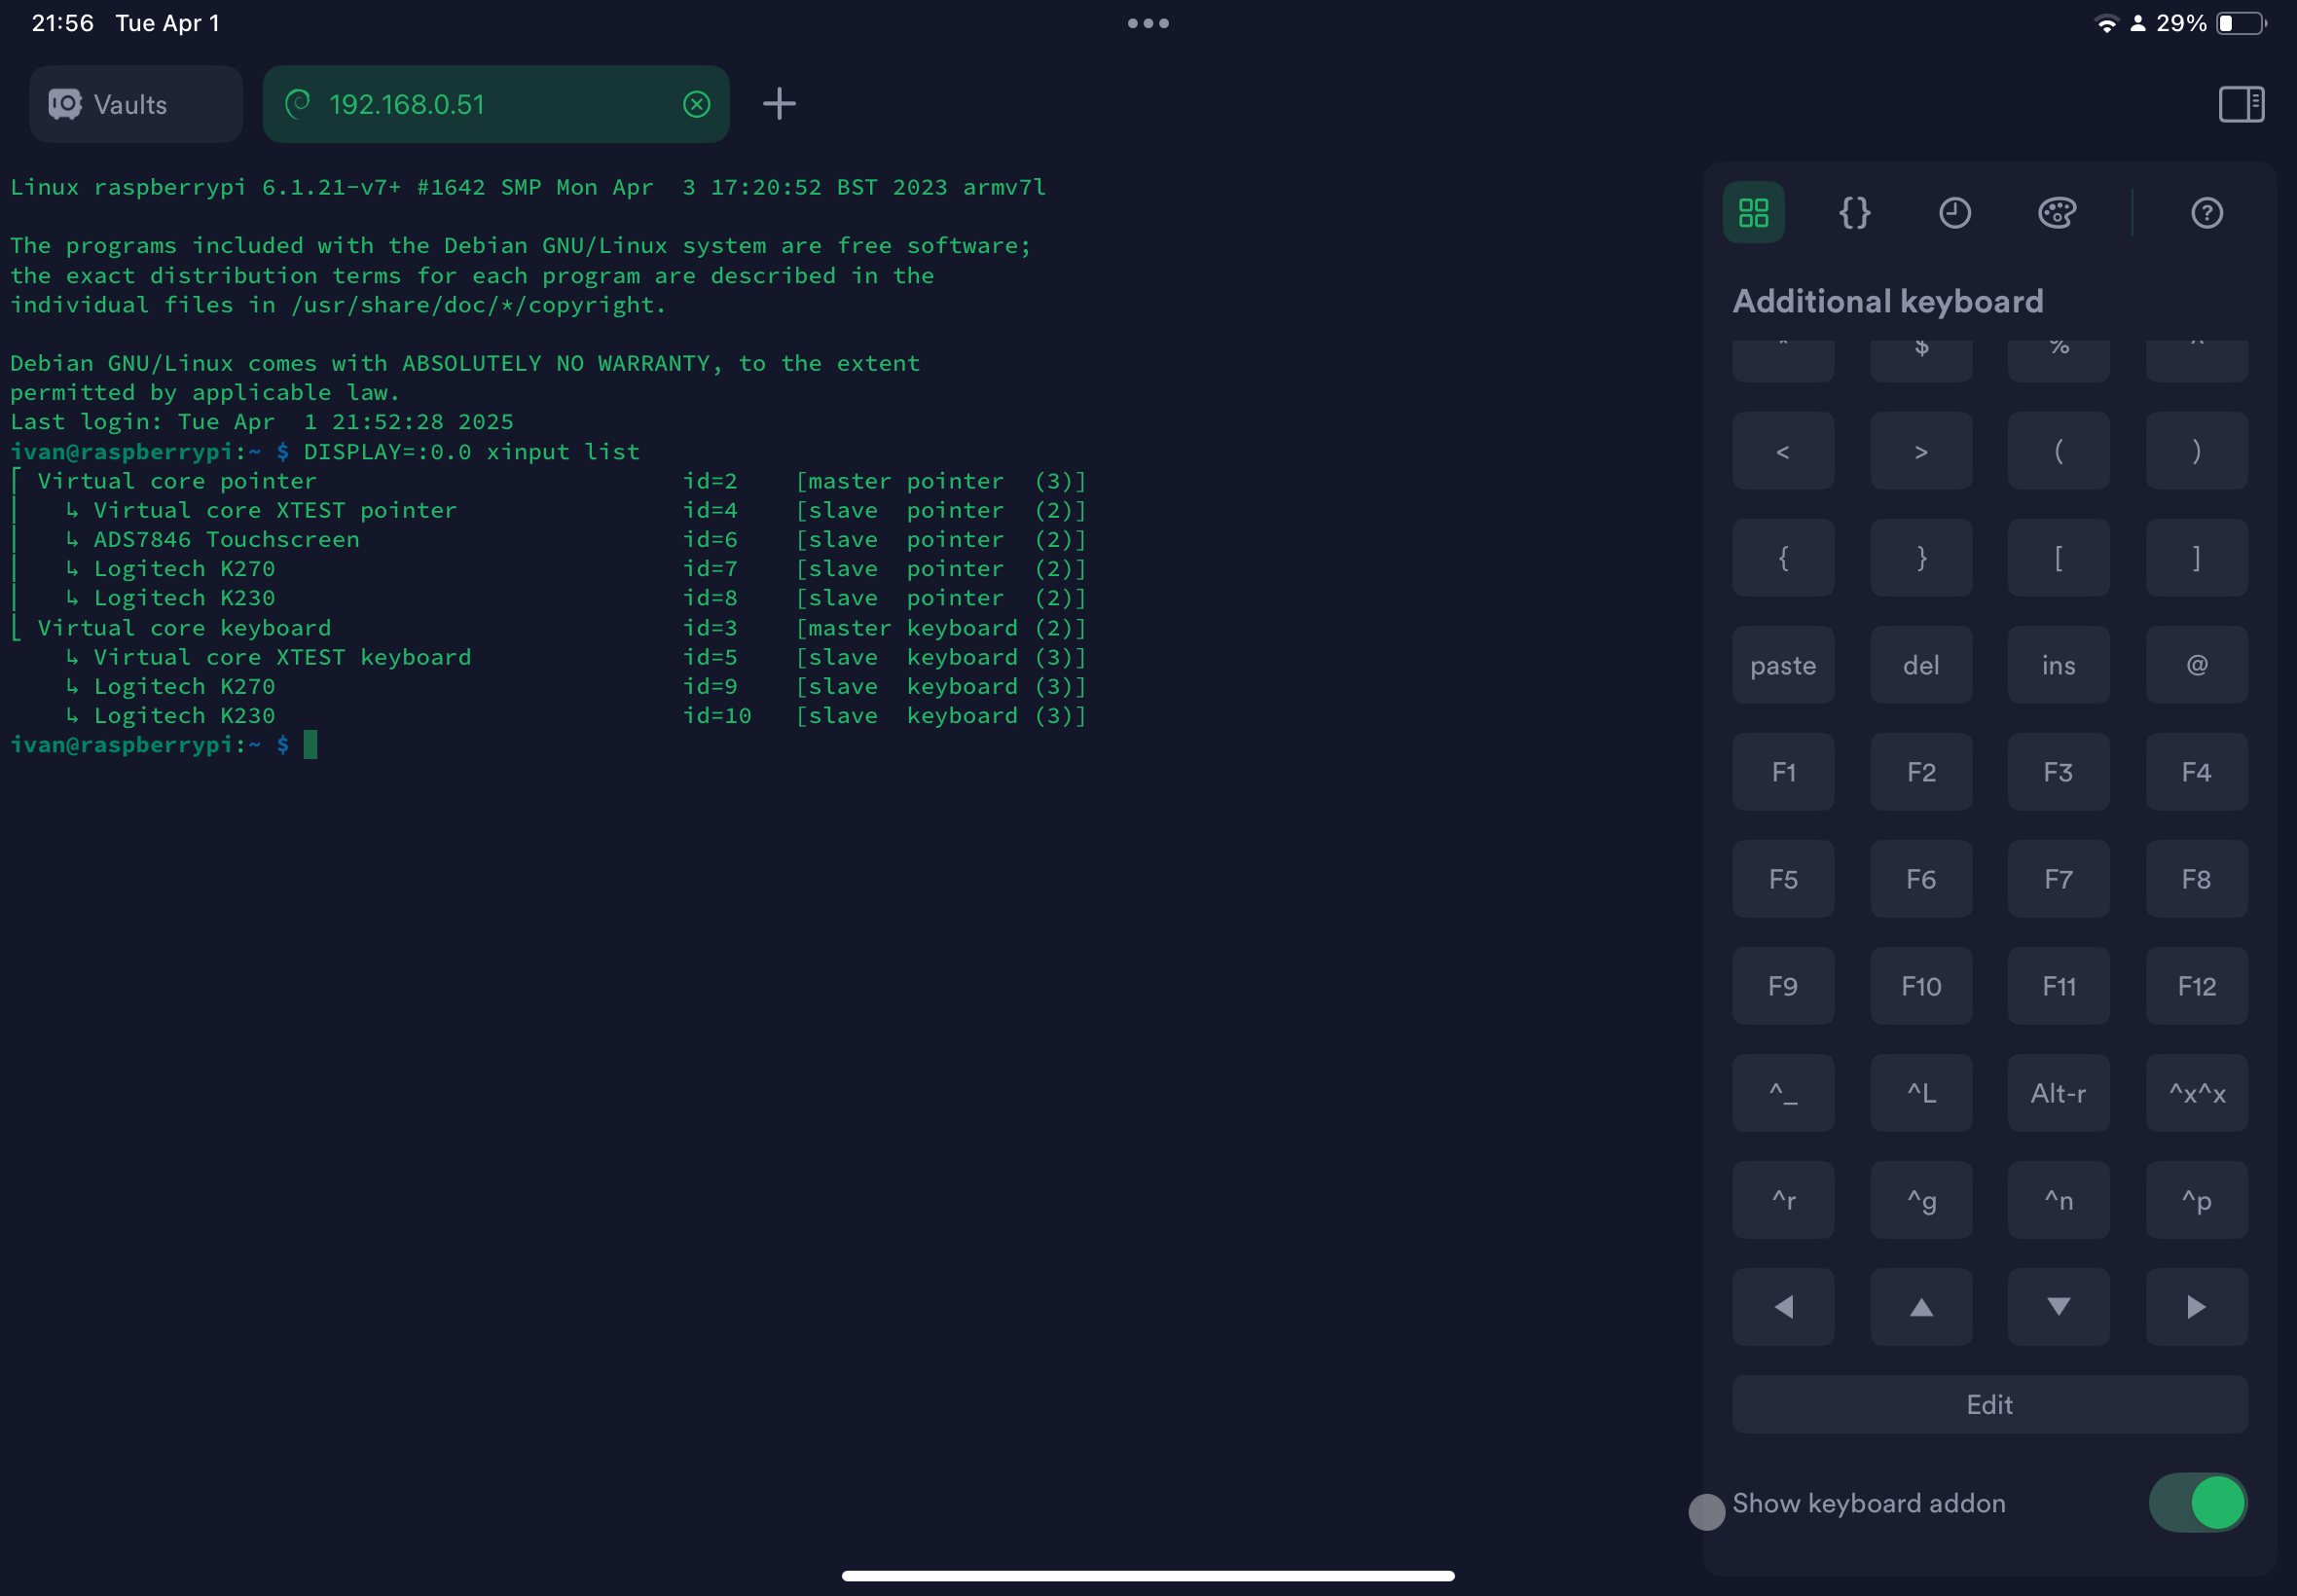The width and height of the screenshot is (2297, 1596).
Task: Tap the F2 key
Action: coord(1921,772)
